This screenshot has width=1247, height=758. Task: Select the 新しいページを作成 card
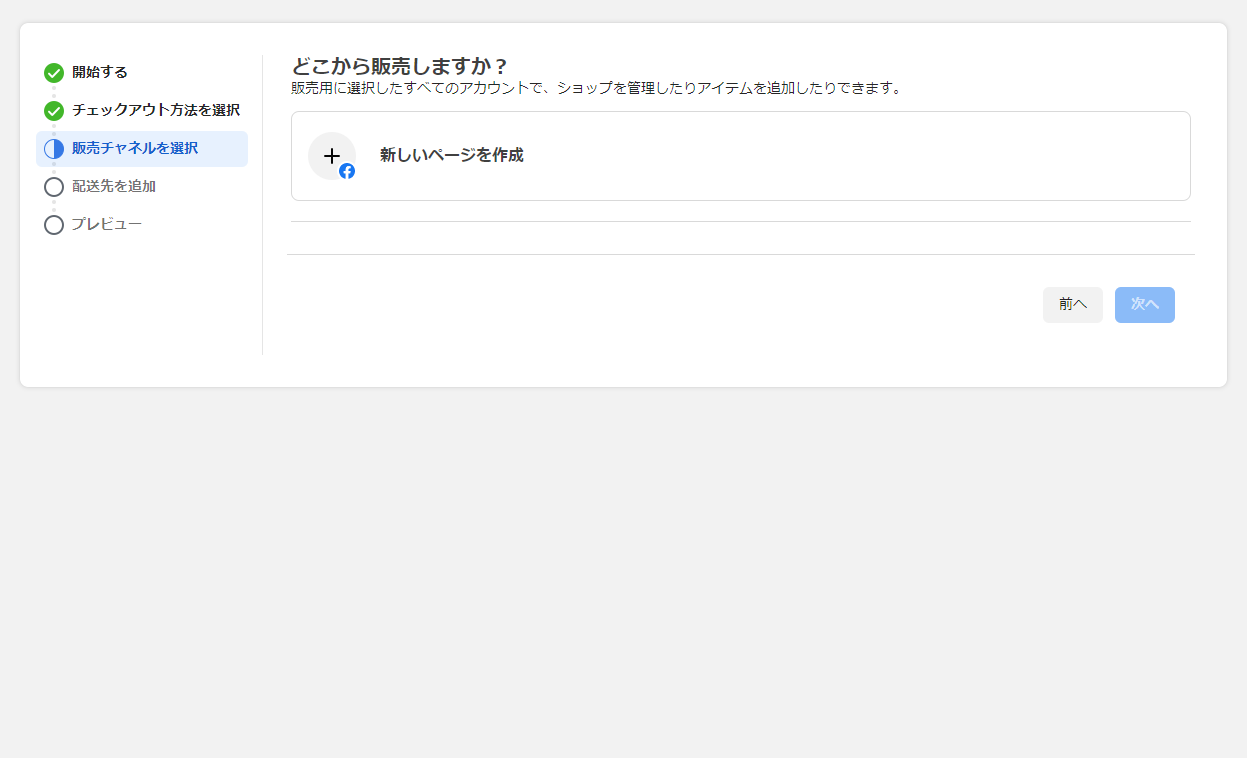click(740, 155)
